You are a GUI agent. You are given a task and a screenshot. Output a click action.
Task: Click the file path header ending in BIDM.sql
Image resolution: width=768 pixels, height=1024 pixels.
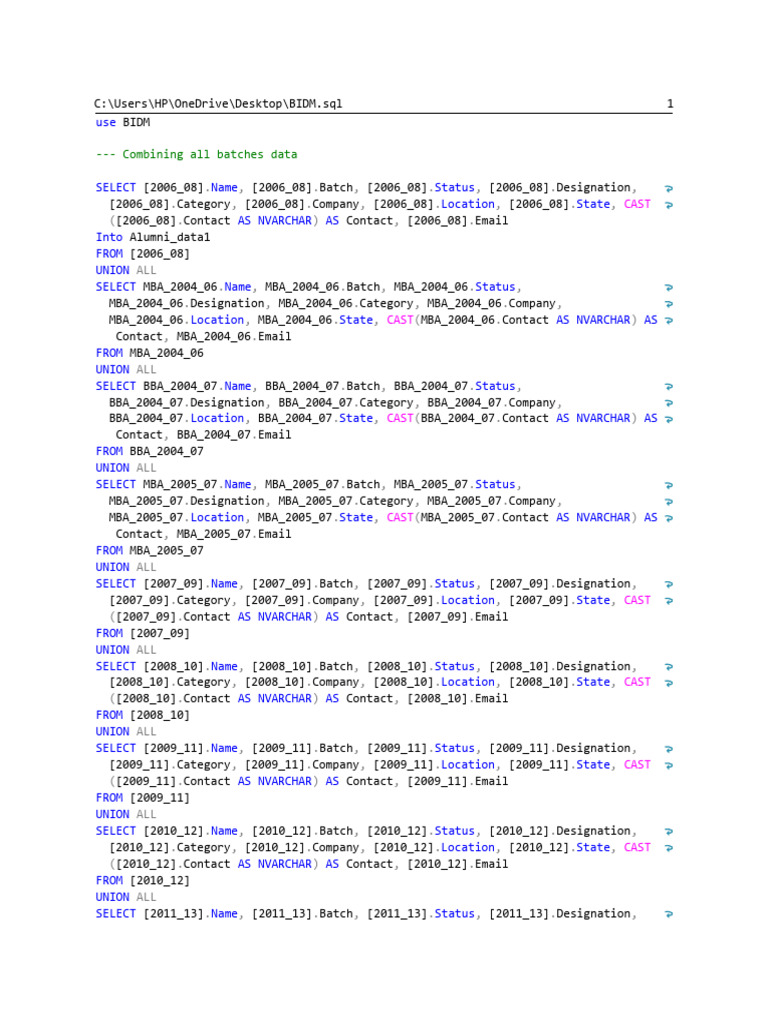(218, 103)
